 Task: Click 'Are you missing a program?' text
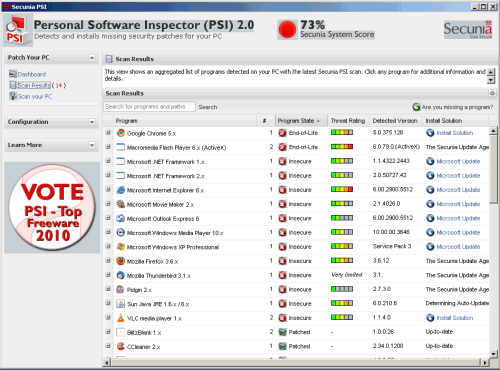(x=457, y=107)
